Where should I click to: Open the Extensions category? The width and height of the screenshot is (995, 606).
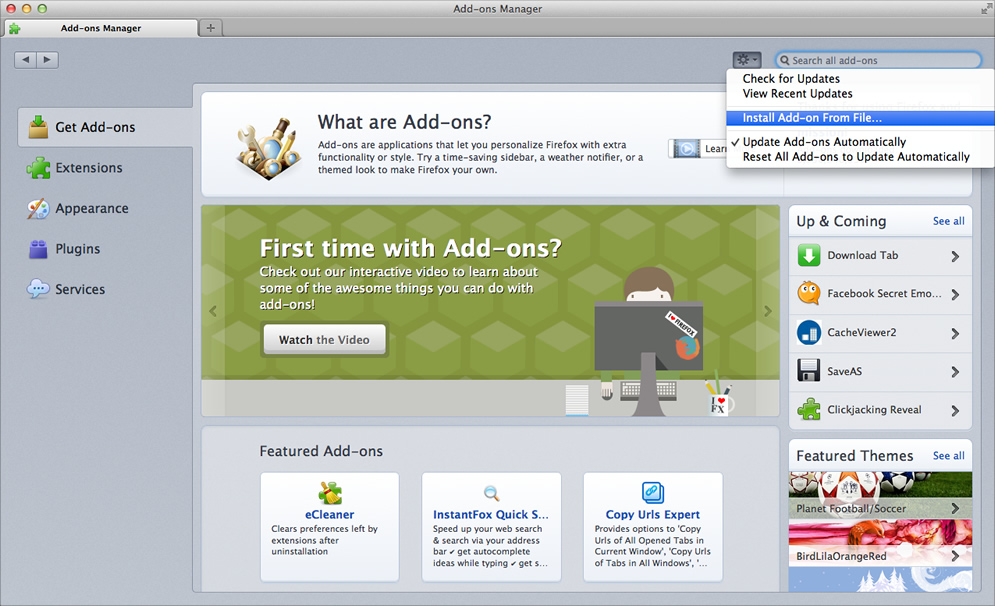[105, 168]
